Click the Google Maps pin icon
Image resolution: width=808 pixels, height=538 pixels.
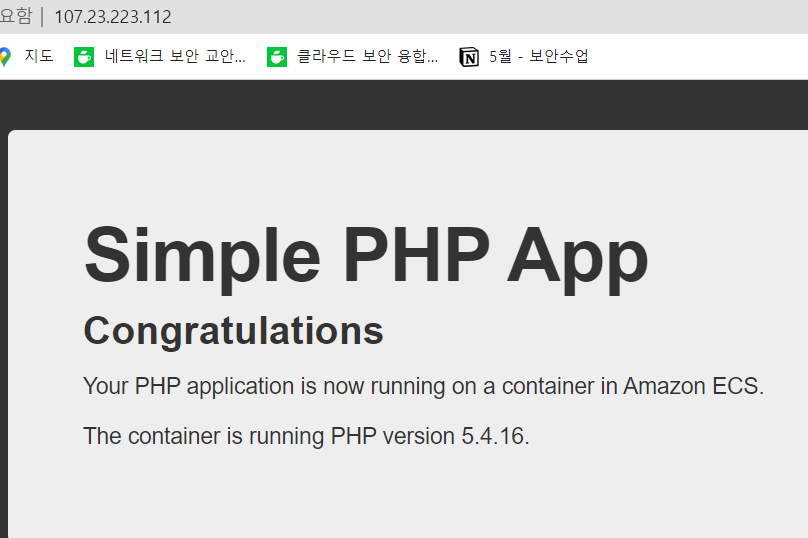point(5,56)
